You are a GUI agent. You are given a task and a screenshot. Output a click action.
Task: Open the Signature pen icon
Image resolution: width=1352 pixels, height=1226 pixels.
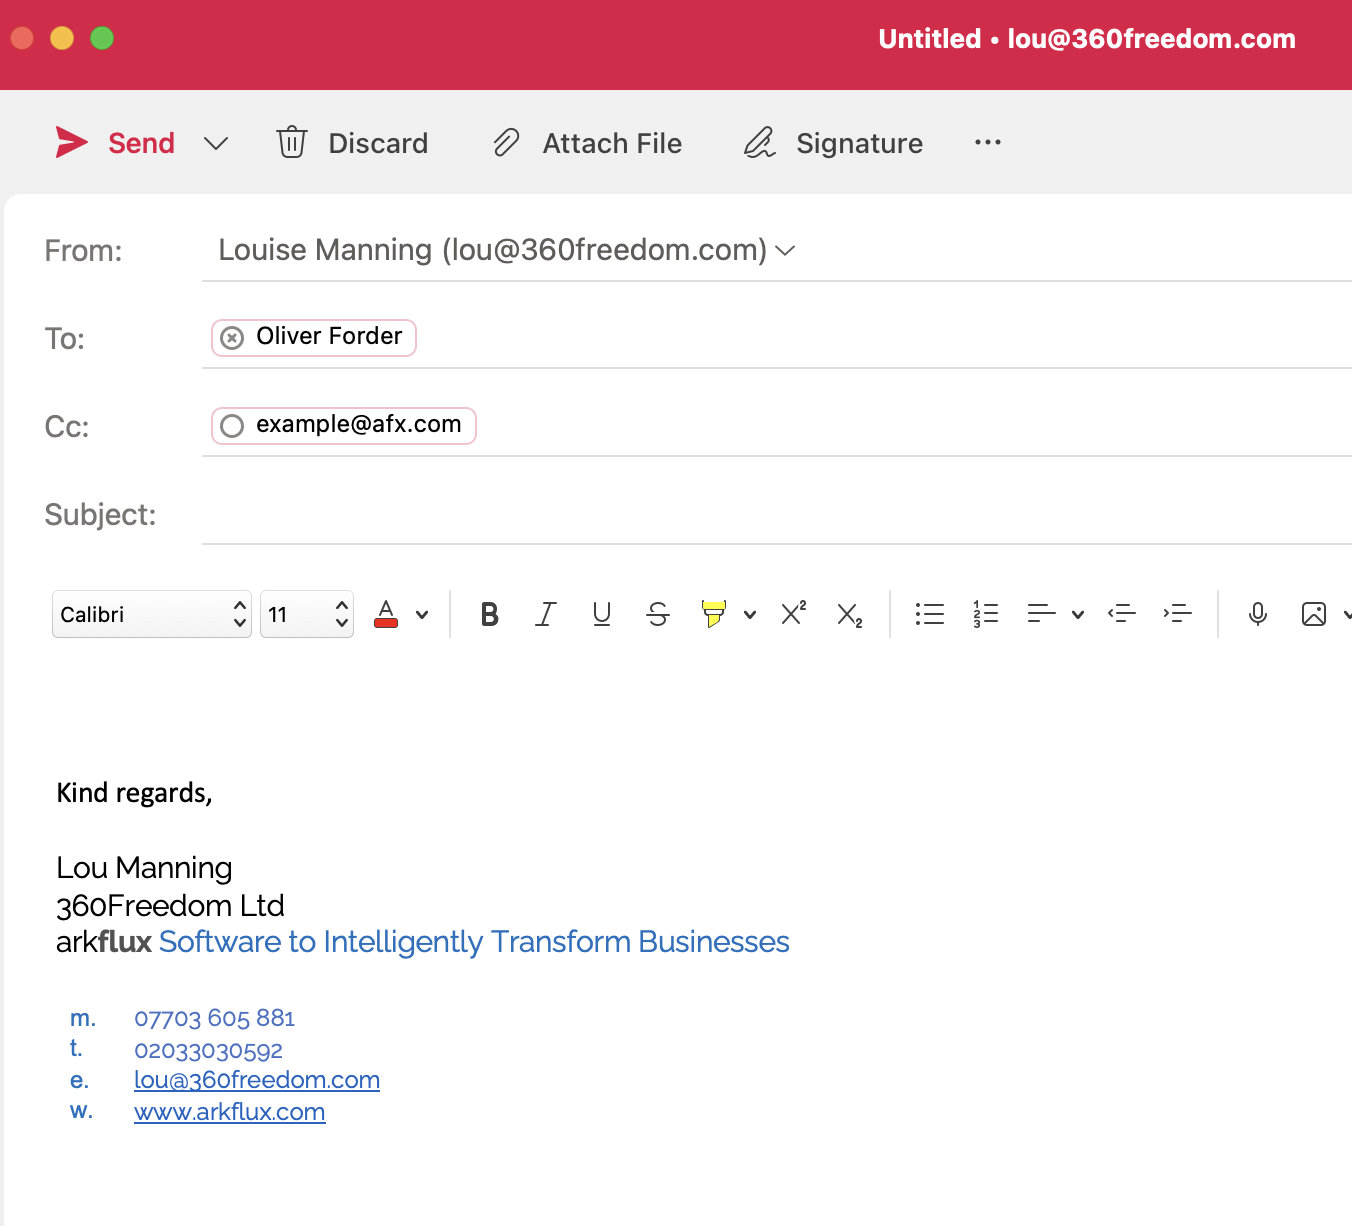click(x=760, y=143)
